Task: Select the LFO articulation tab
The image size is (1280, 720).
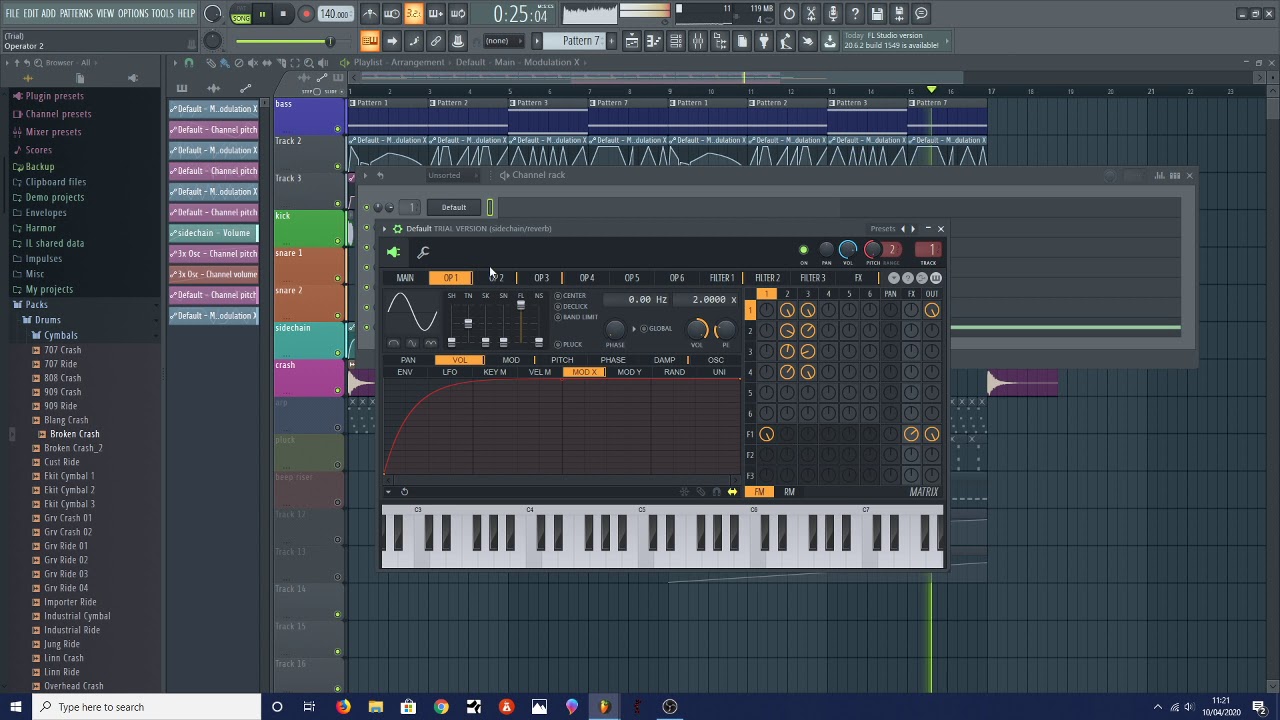Action: 450,372
